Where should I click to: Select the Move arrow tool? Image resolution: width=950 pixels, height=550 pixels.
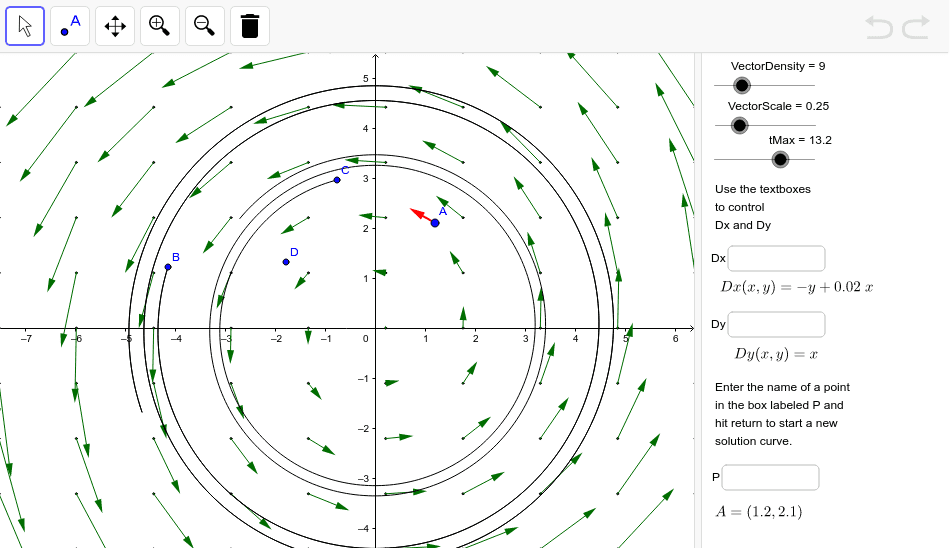tap(25, 26)
